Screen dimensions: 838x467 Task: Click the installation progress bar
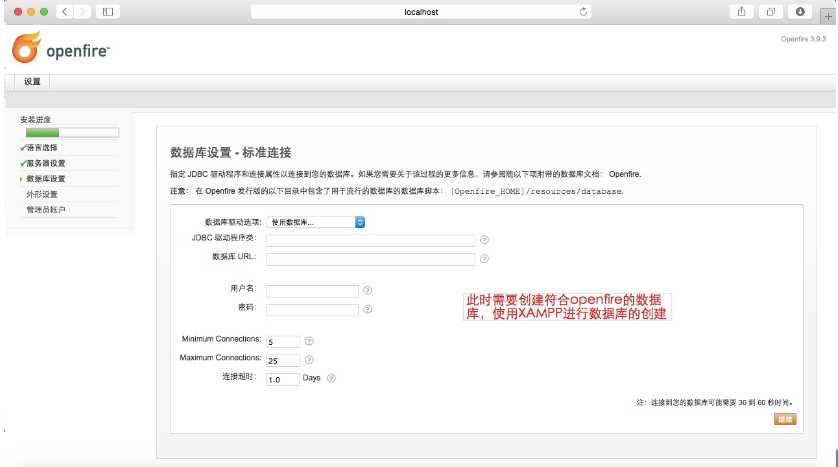72,133
